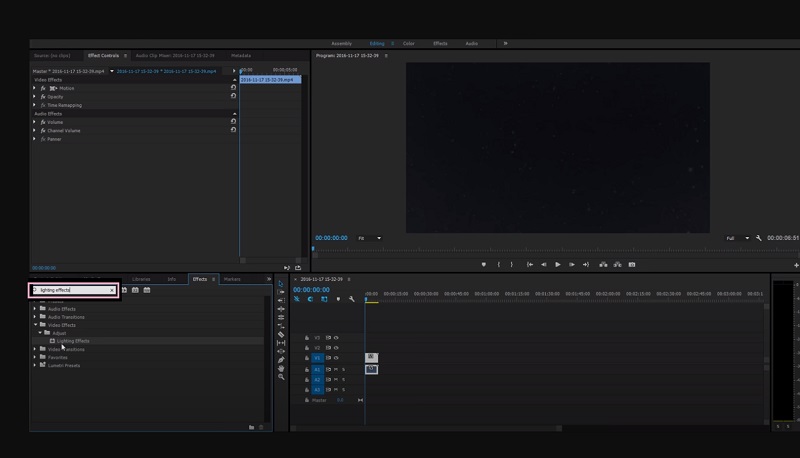This screenshot has width=800, height=458.
Task: Open Program Monitor settings wrench
Action: click(759, 238)
